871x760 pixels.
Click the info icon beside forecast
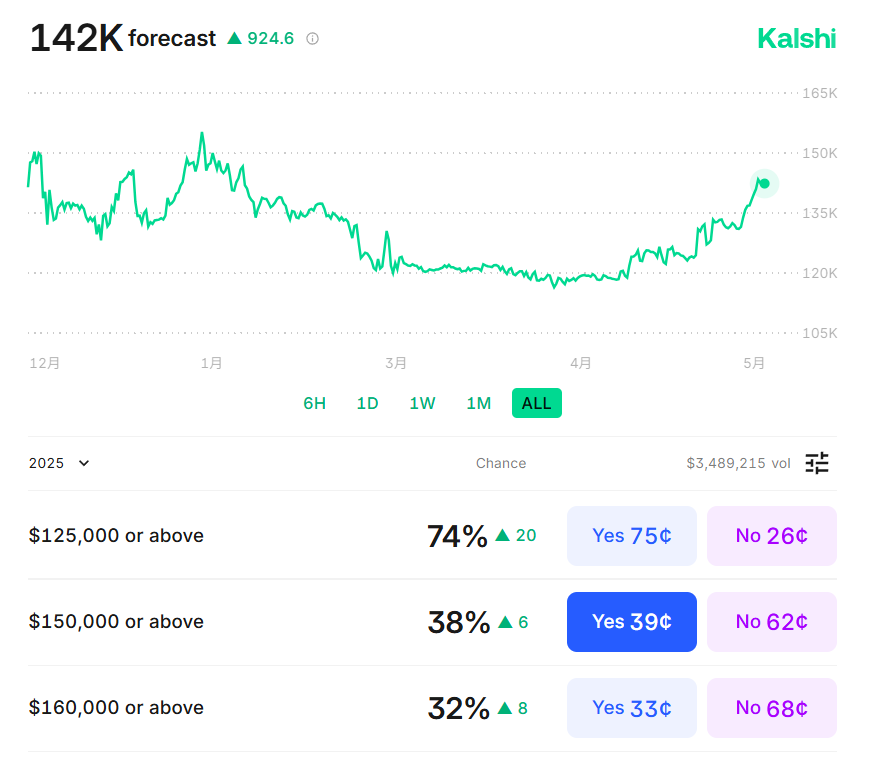coord(313,39)
